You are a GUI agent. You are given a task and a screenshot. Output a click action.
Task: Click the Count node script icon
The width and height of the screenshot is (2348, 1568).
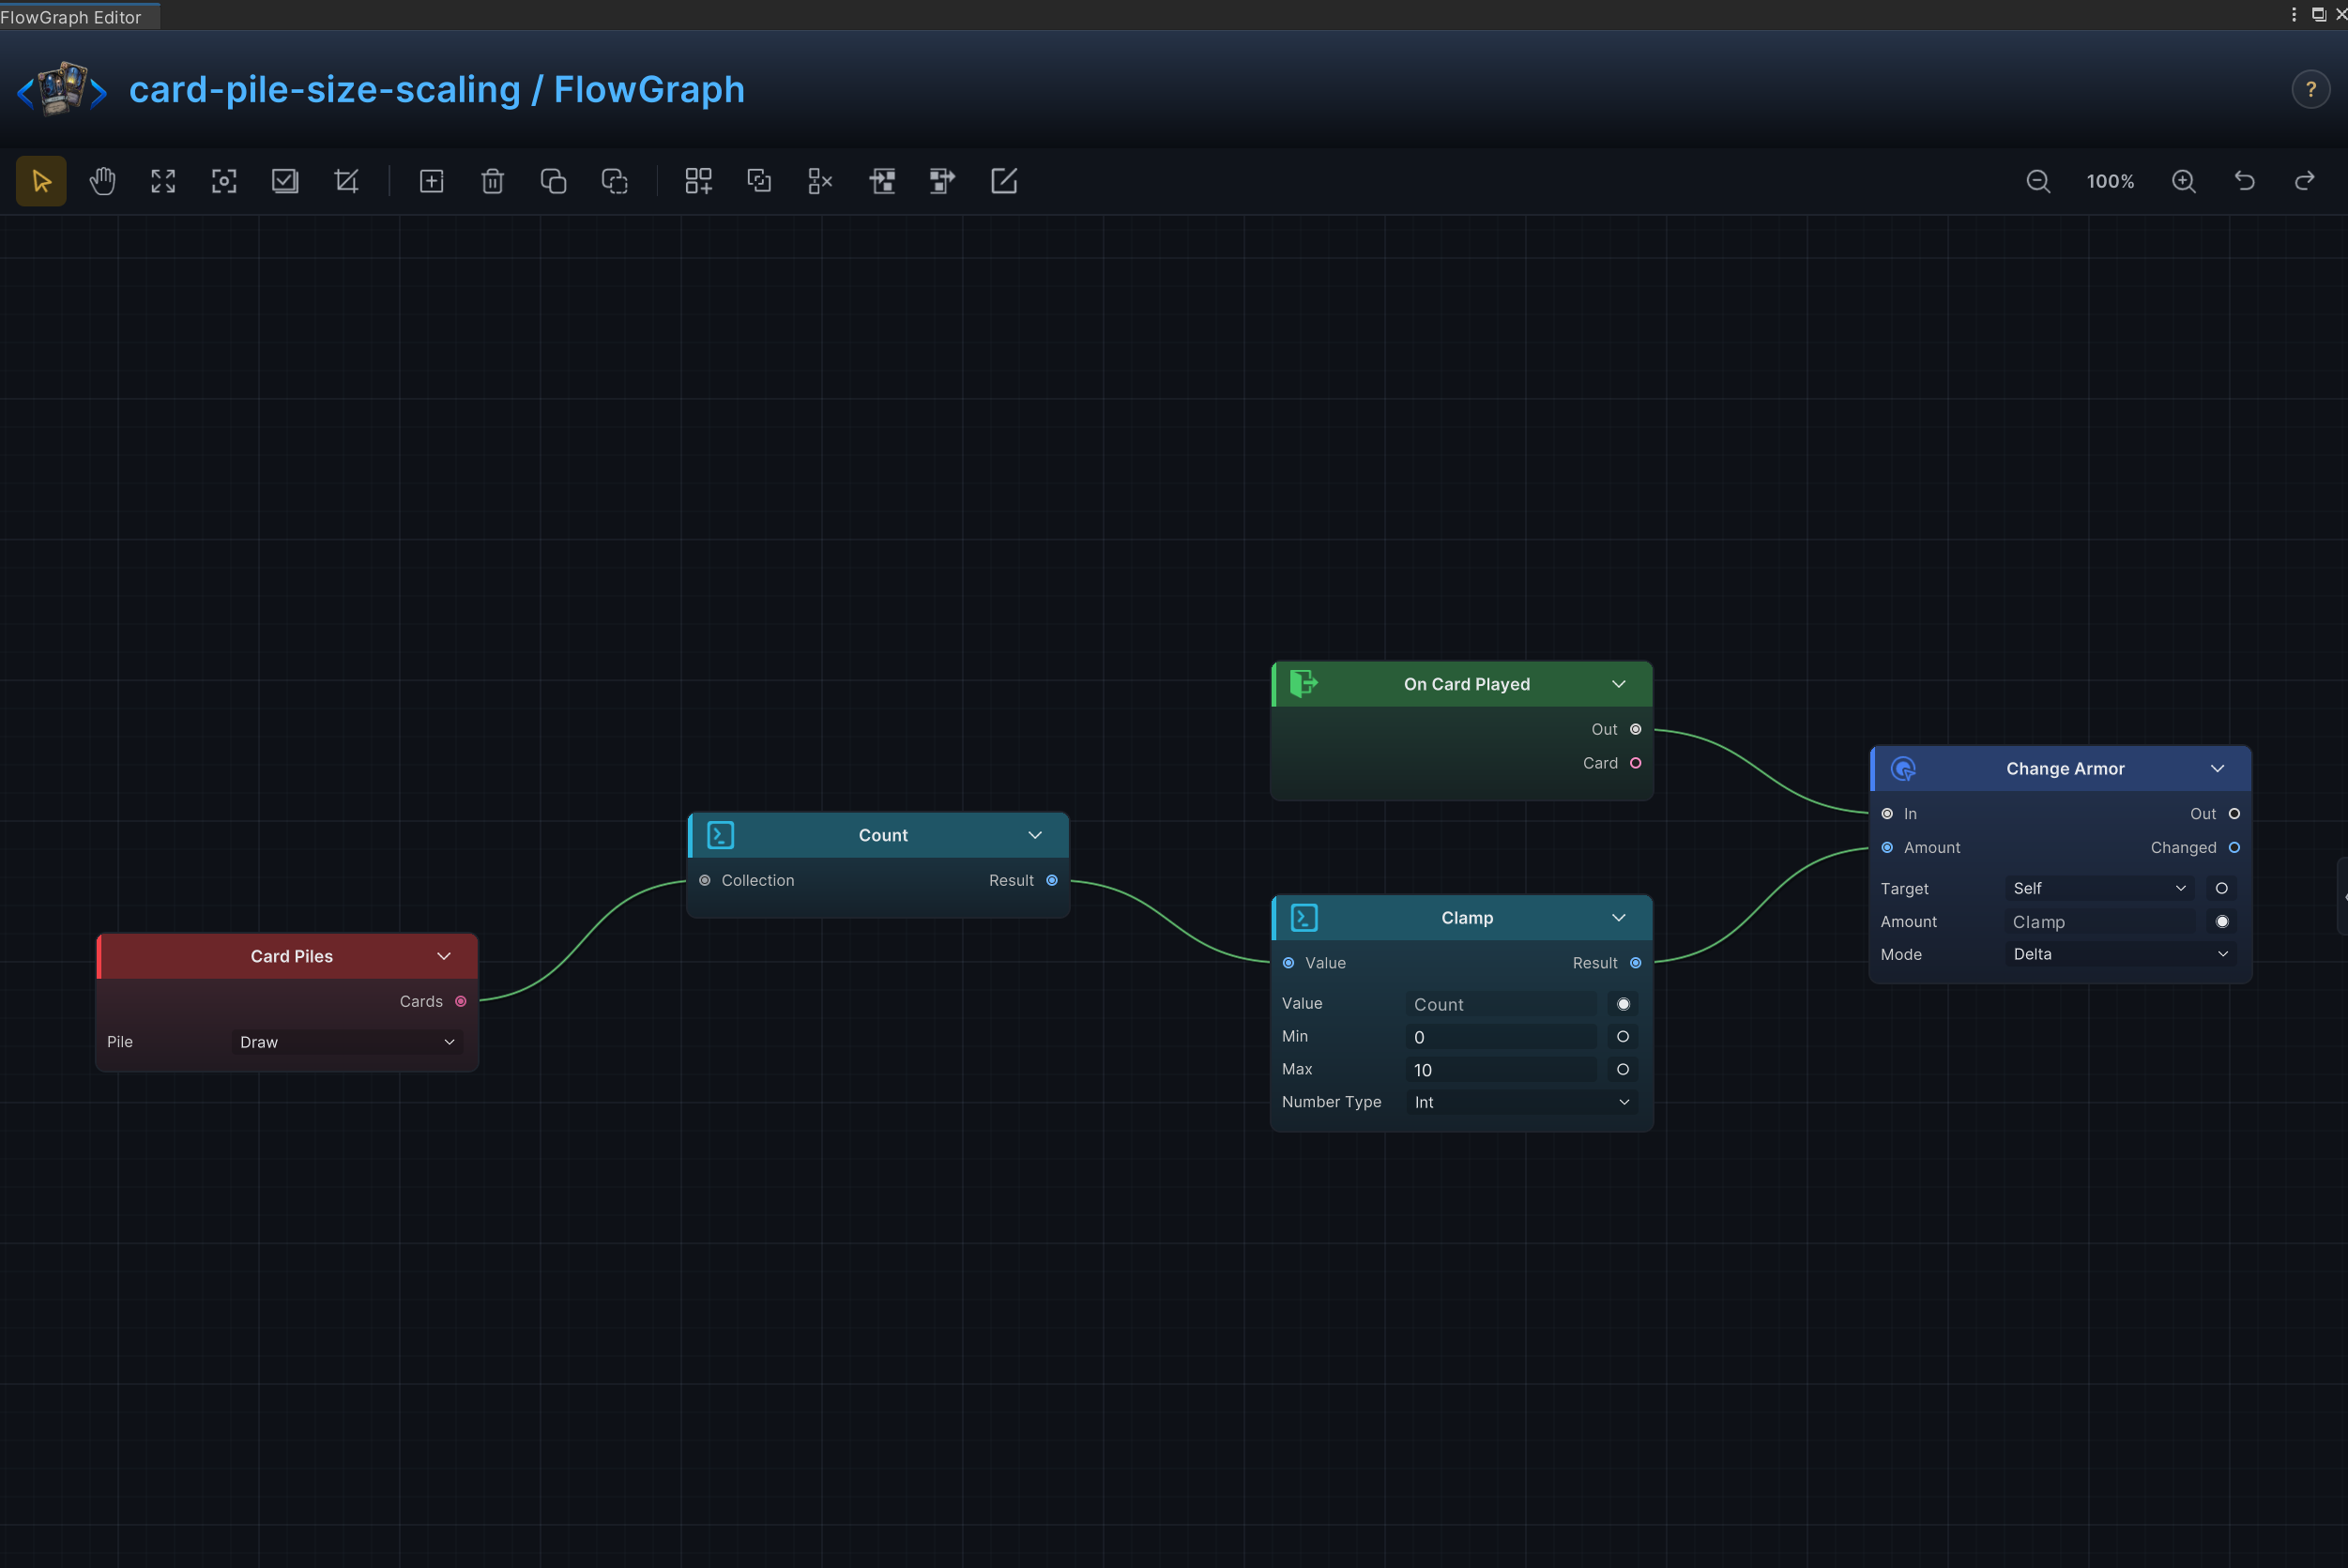[x=720, y=835]
